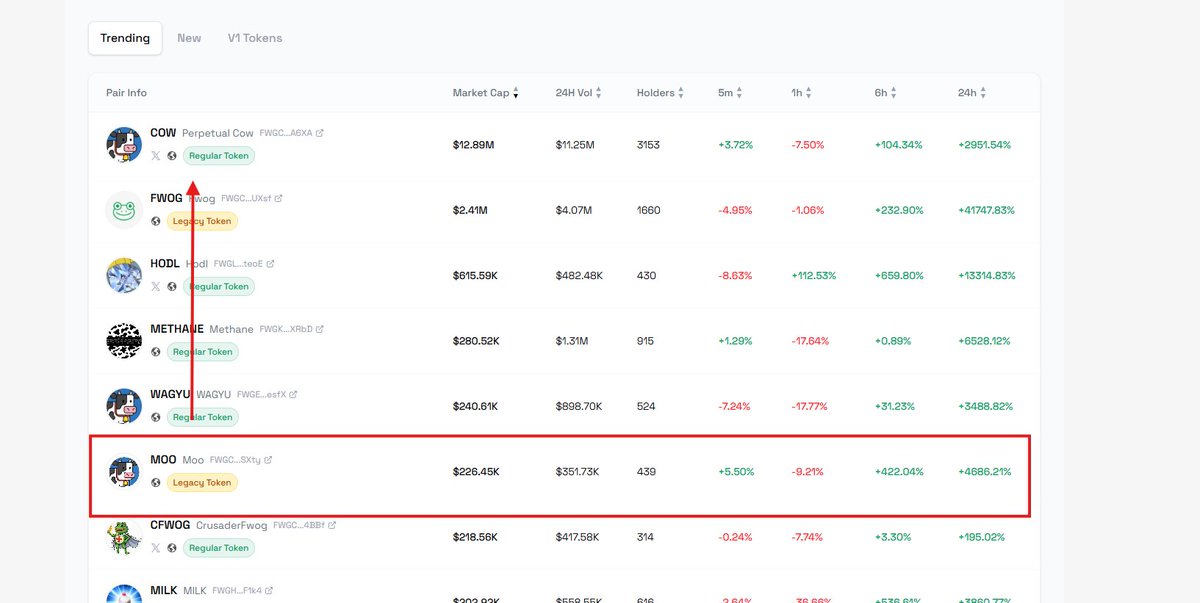Screen dimensions: 1200x603
Task: Open the website globe icon for CFWOG
Action: pyautogui.click(x=172, y=548)
